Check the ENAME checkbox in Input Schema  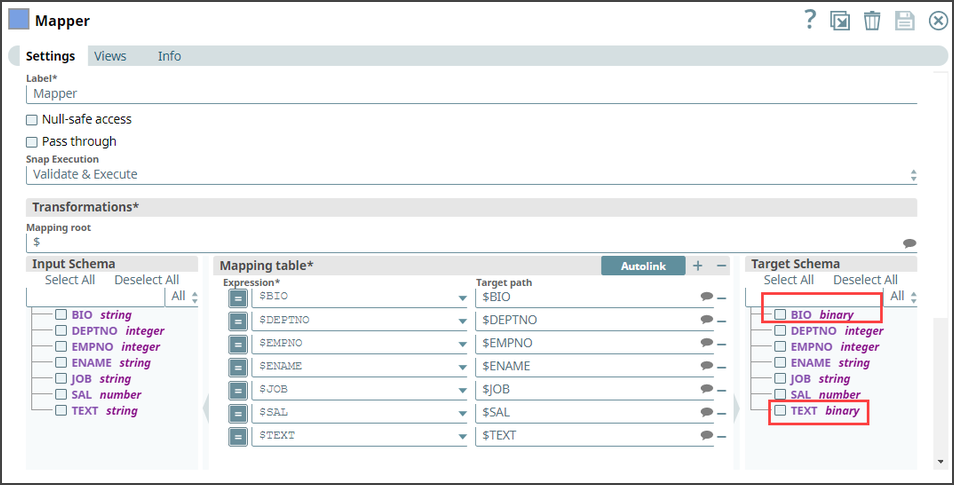tap(62, 363)
